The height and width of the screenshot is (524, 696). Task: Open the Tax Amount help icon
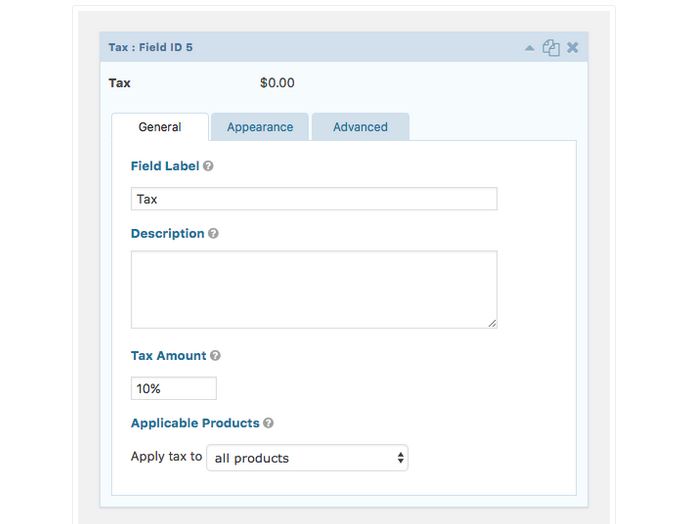tap(215, 355)
